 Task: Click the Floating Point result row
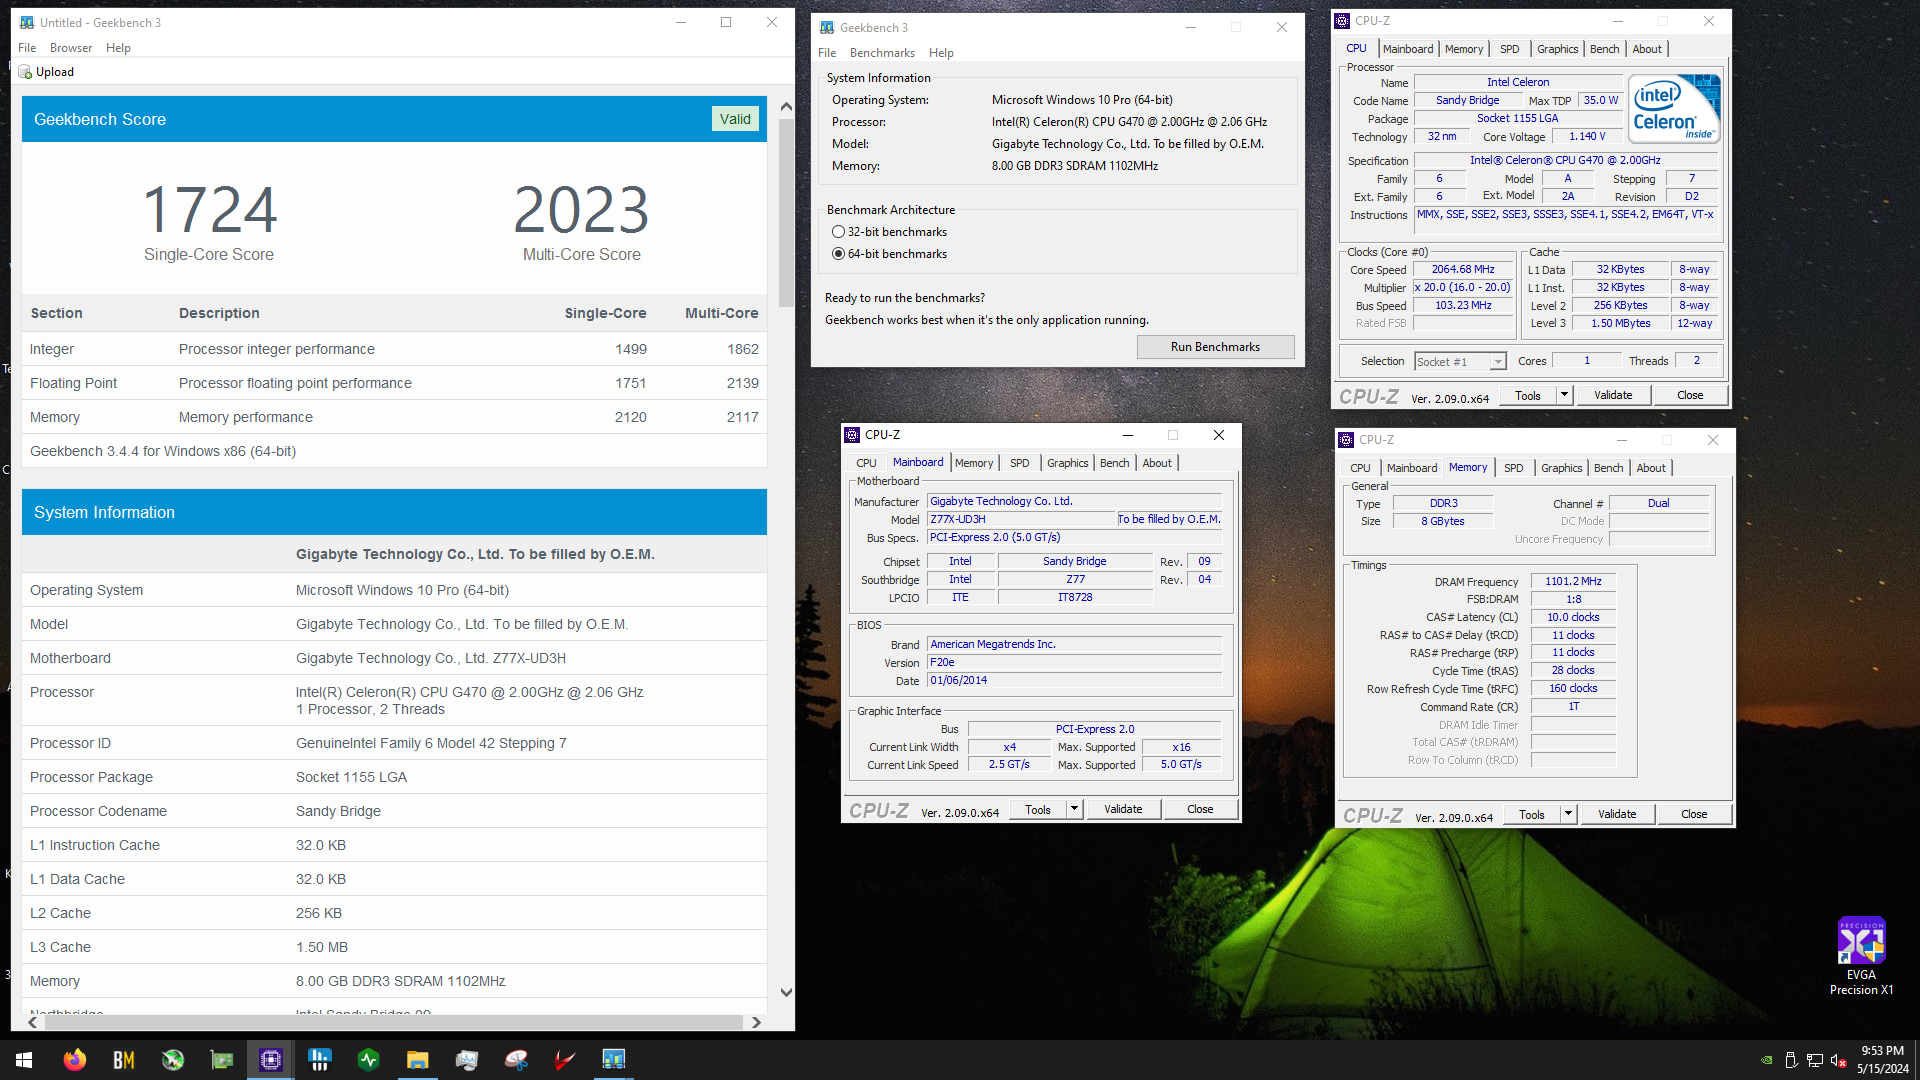394,383
